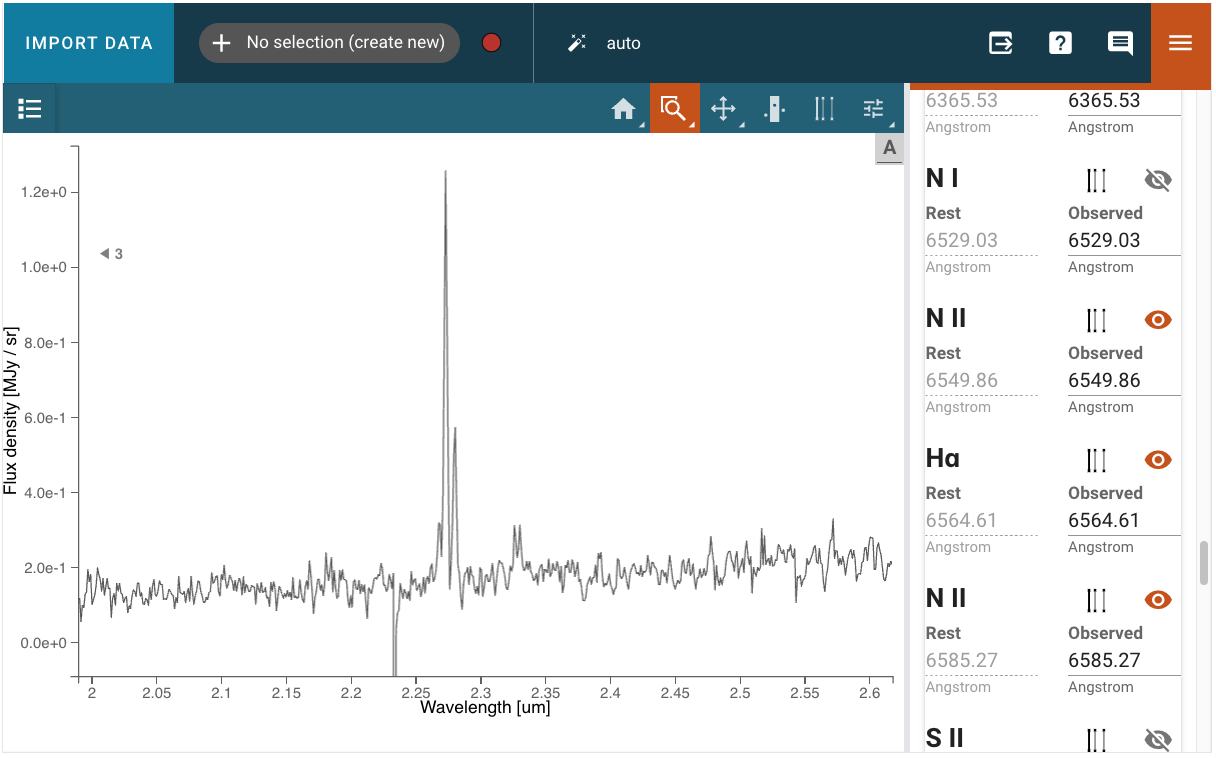
Task: Click the home reset zoom icon
Action: [624, 109]
